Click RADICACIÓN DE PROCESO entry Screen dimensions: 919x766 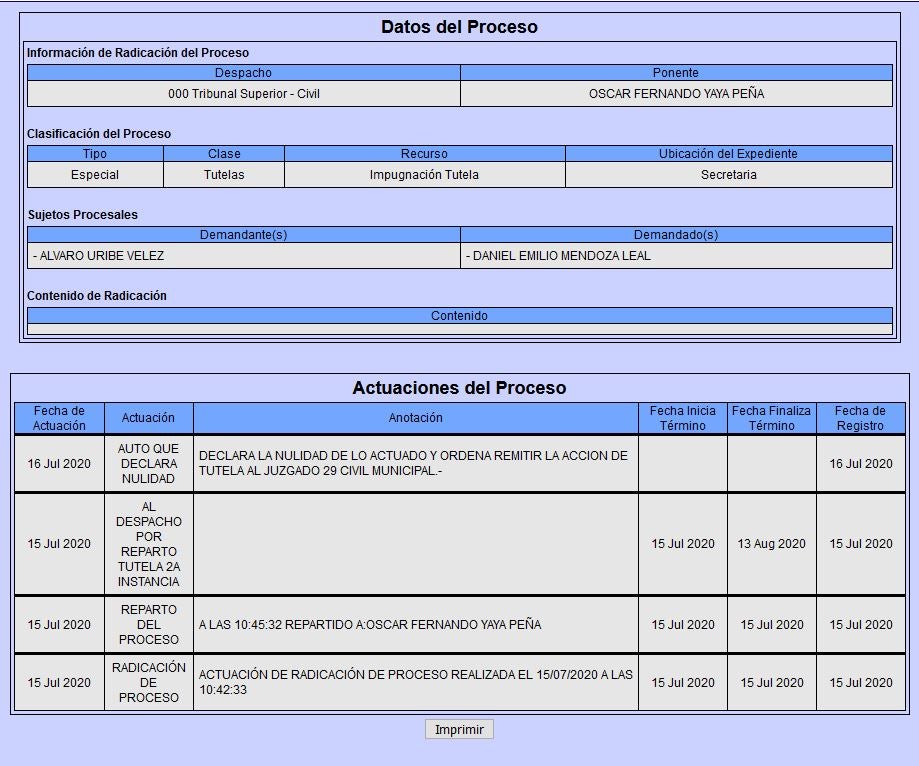coord(148,683)
